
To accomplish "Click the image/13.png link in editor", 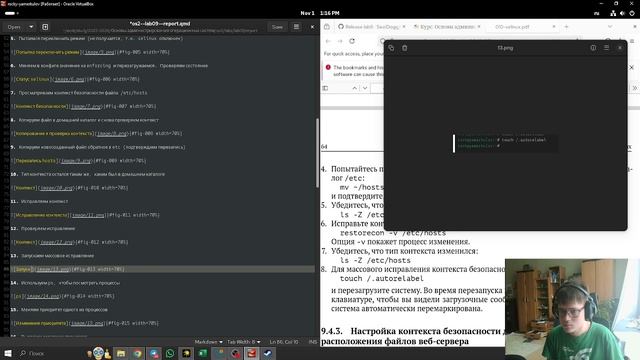I will pyautogui.click(x=53, y=269).
